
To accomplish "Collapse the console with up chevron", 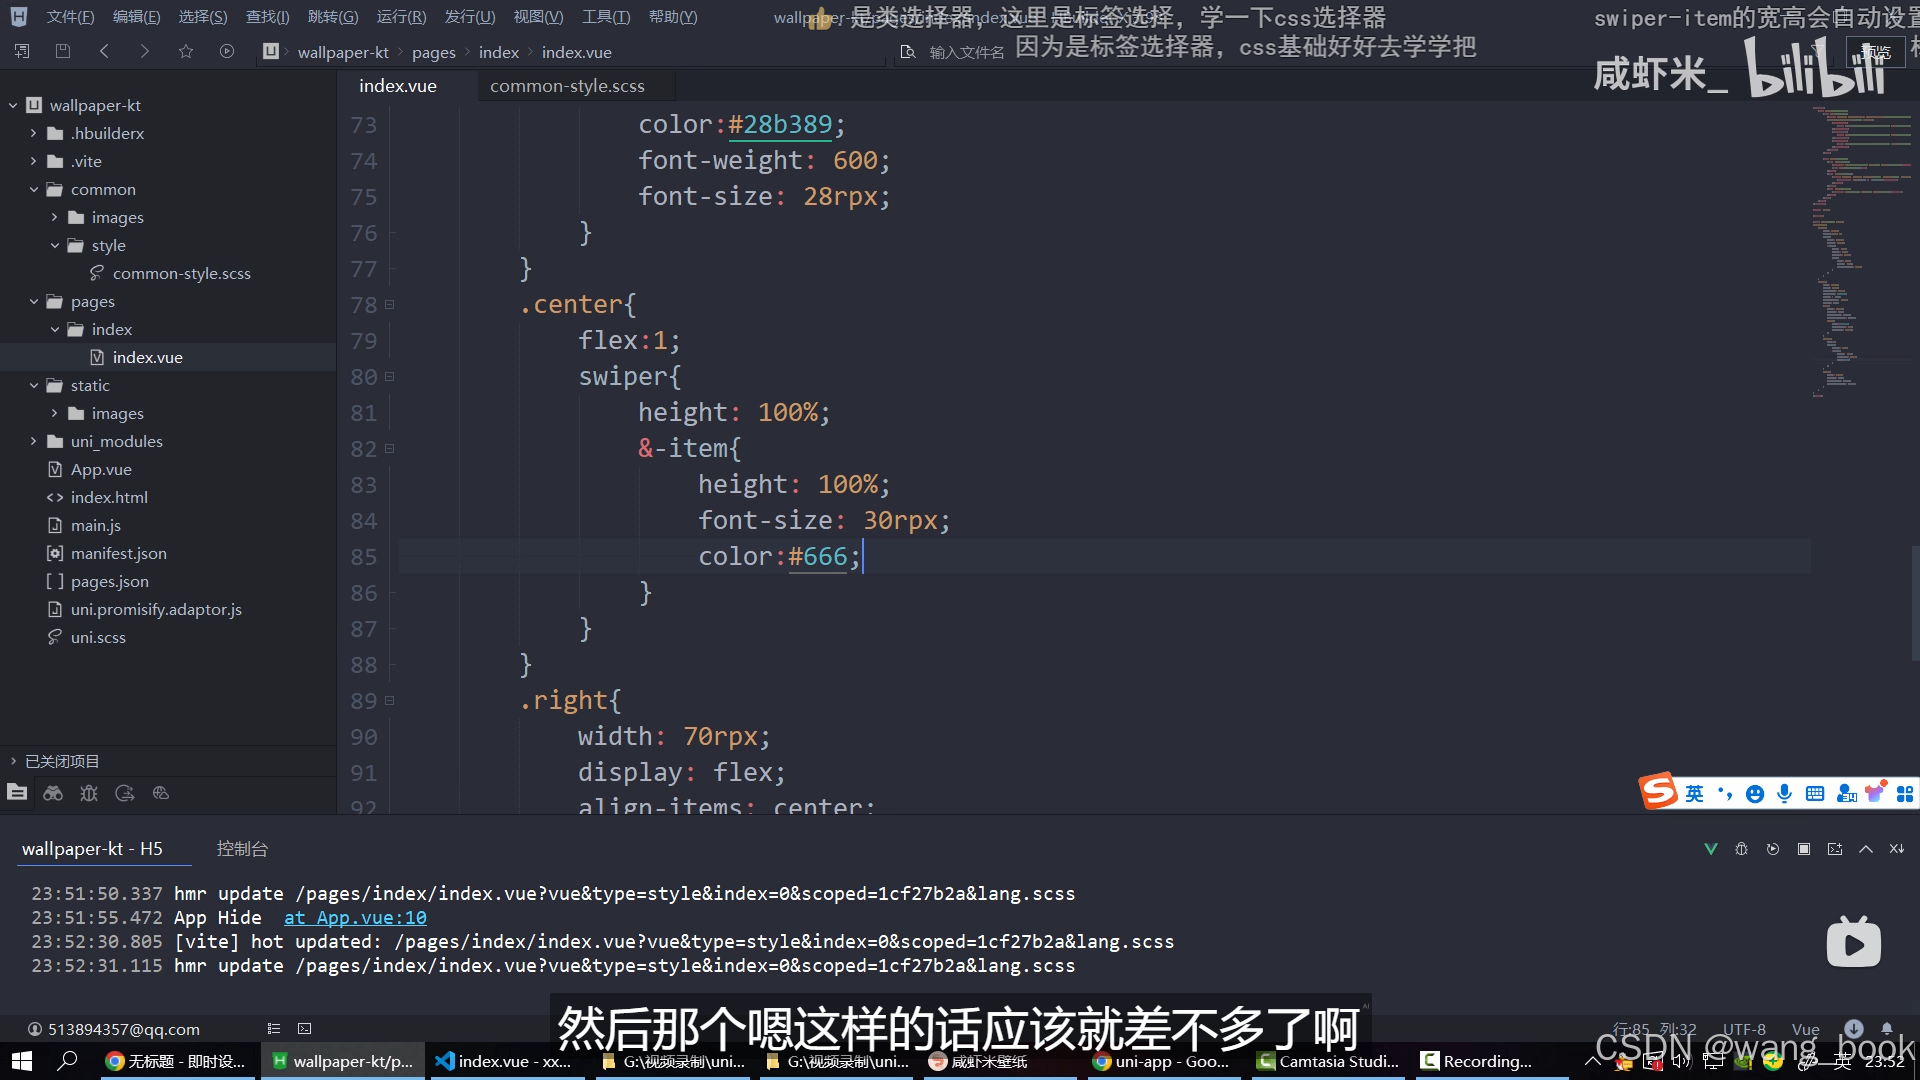I will coord(1866,849).
